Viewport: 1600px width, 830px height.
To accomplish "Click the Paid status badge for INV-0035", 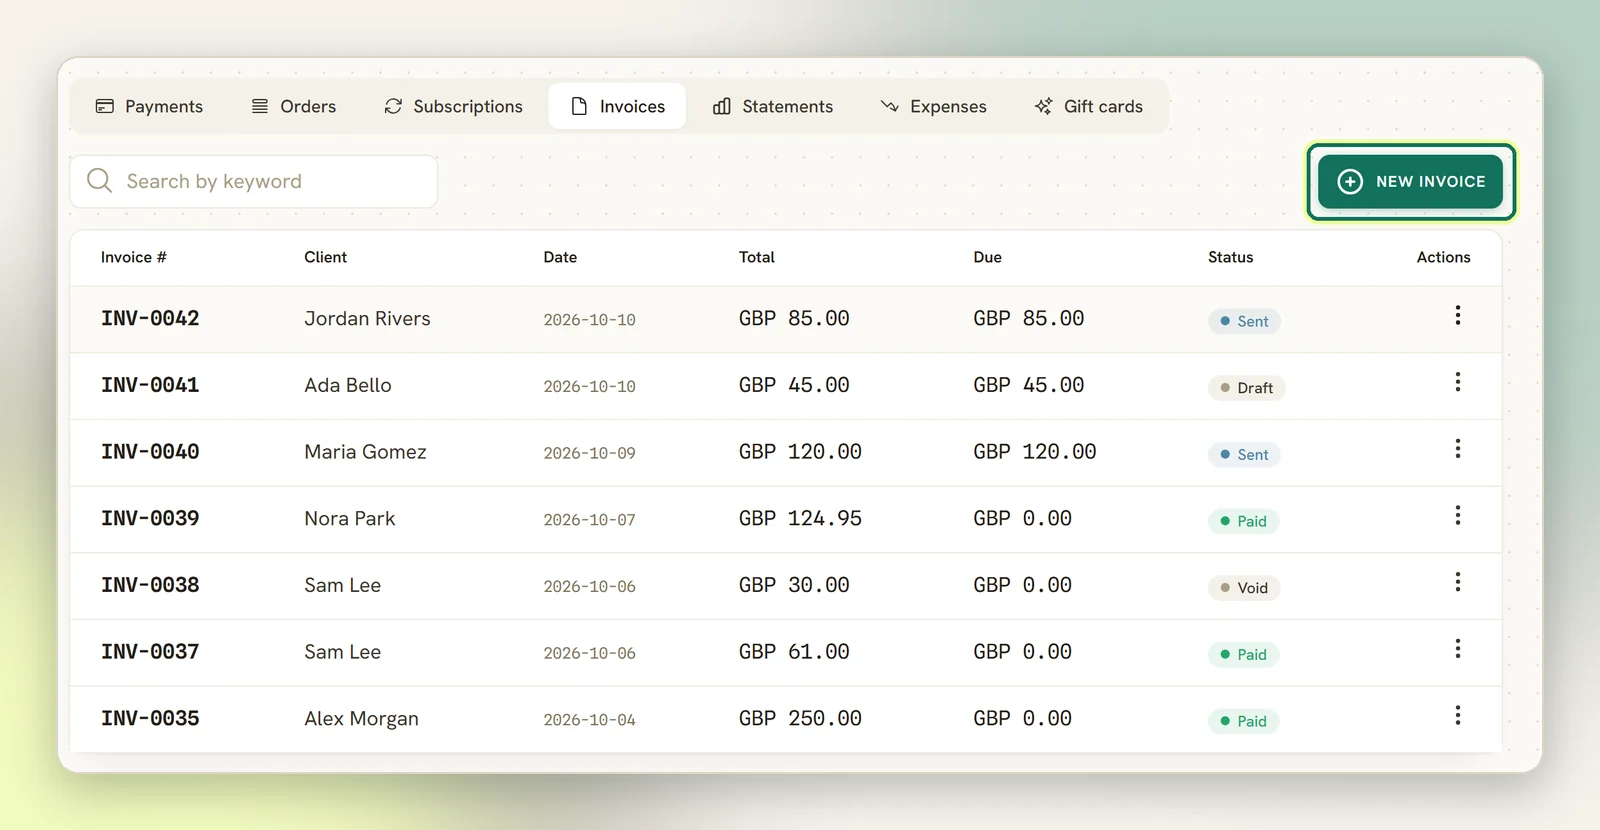I will pos(1243,721).
